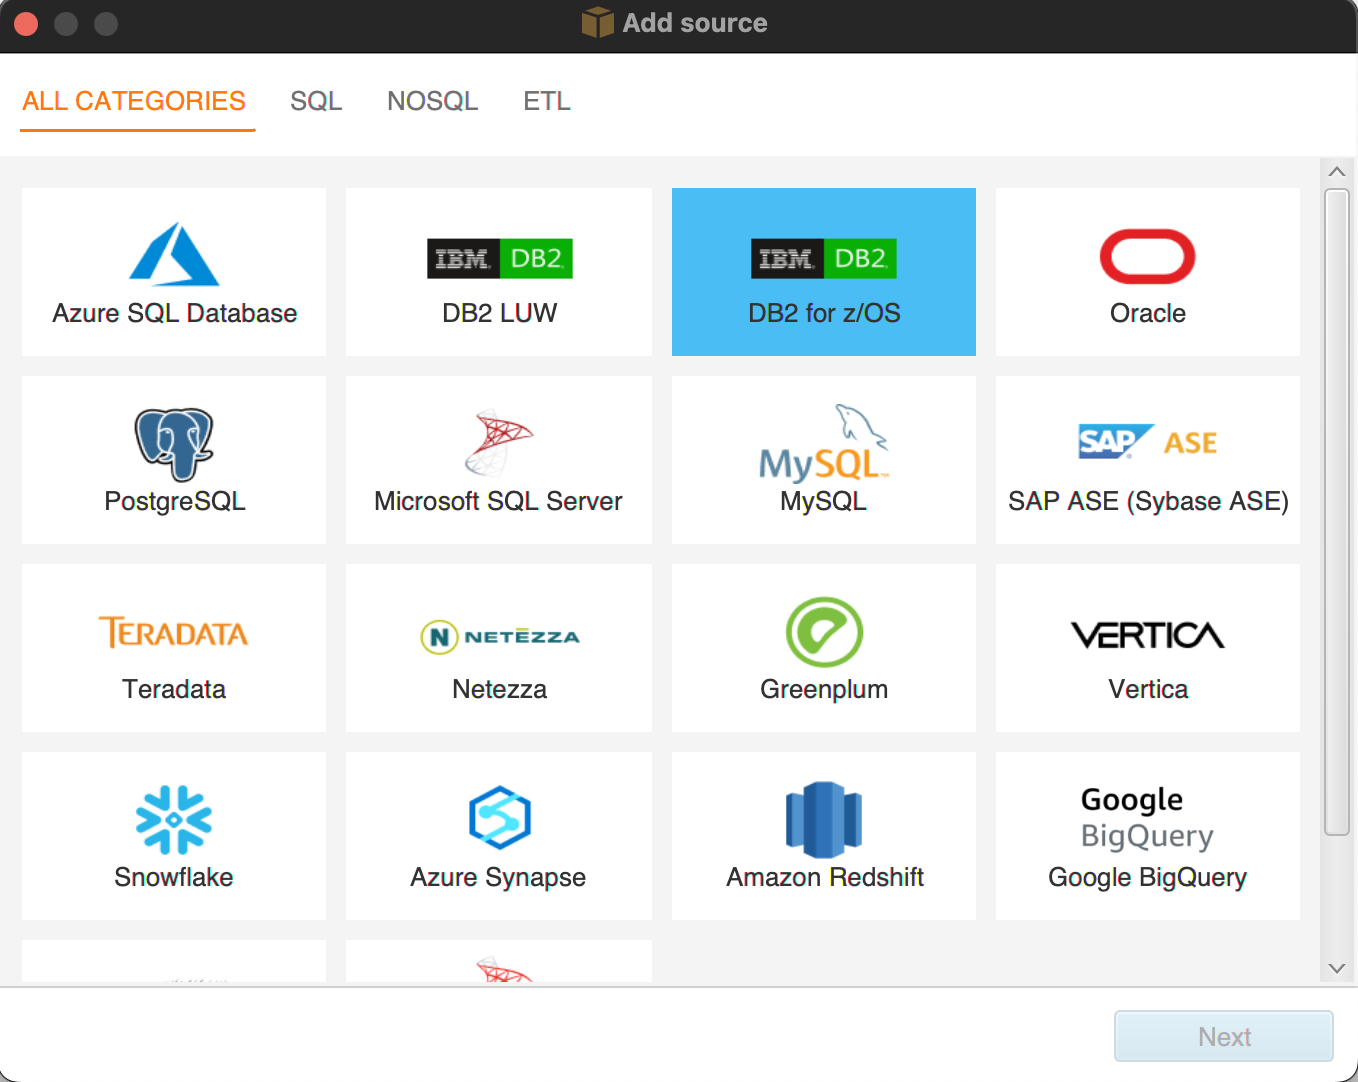Show the ETL sources tab

(x=547, y=101)
